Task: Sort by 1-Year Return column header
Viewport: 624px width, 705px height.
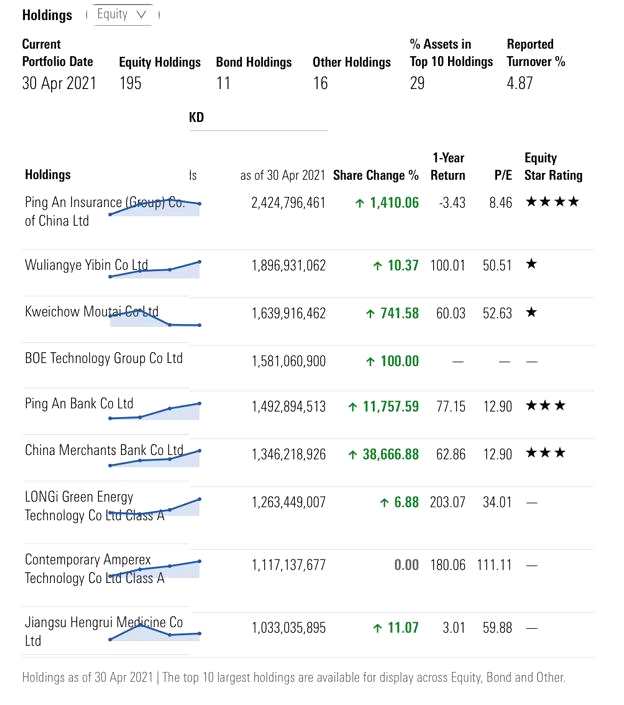Action: click(x=448, y=167)
